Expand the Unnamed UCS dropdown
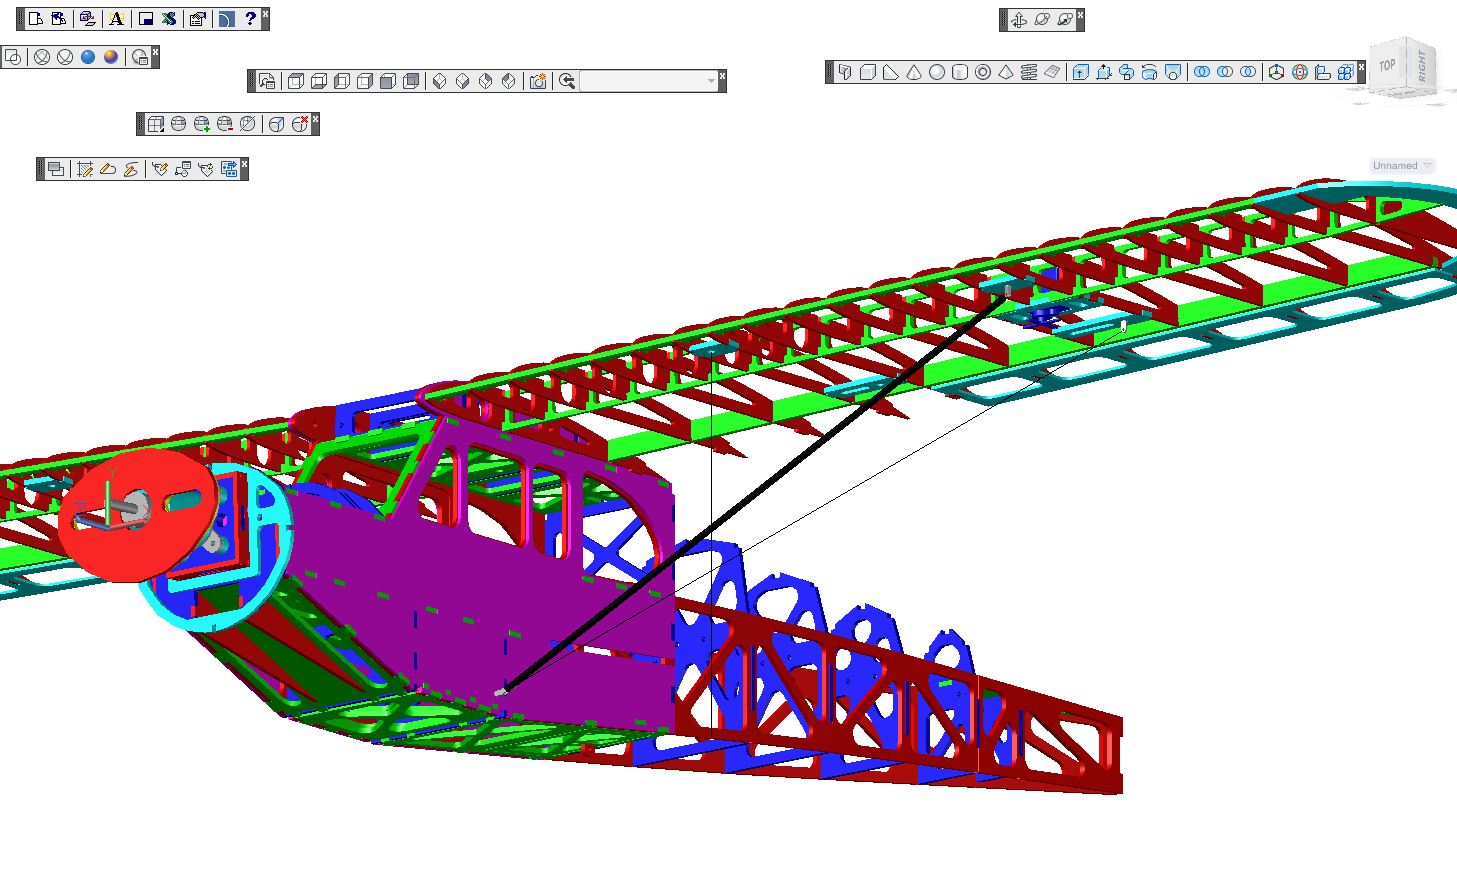 (1402, 166)
